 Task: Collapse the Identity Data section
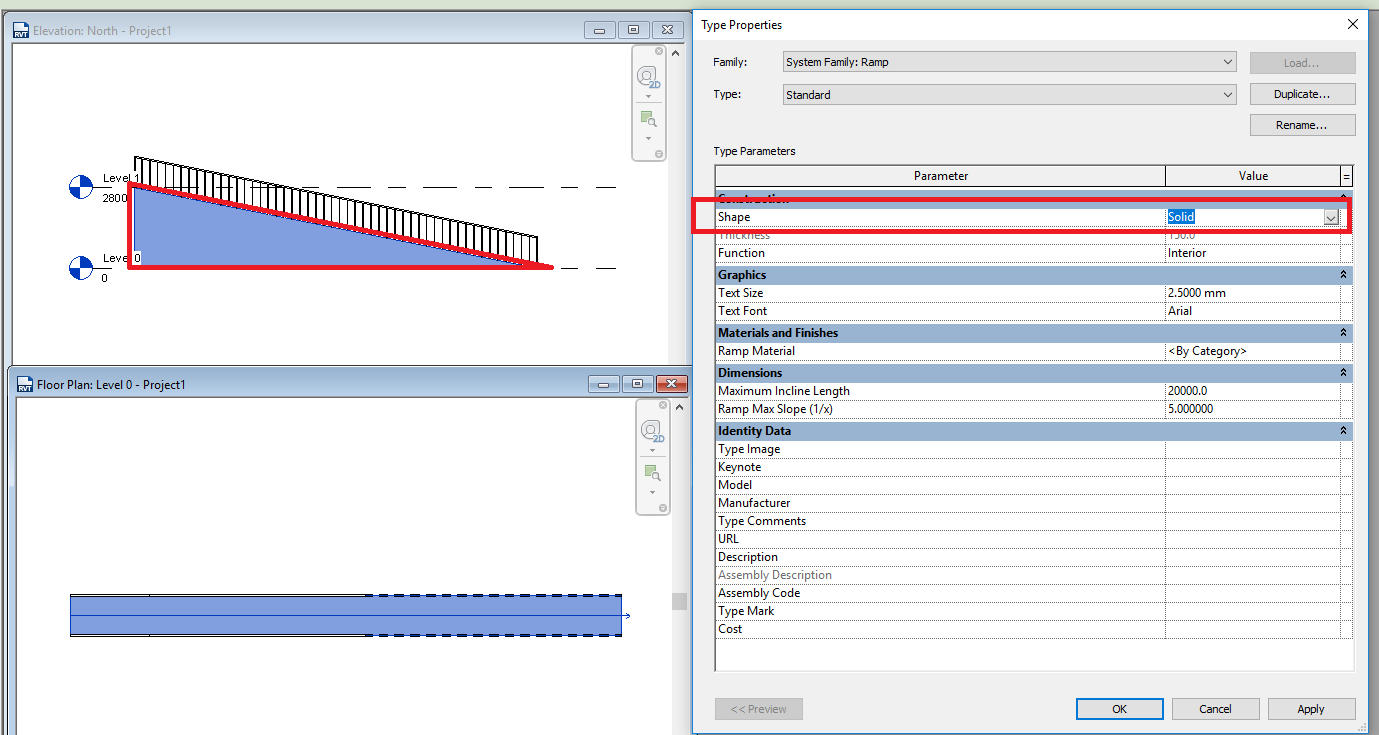coord(1344,430)
